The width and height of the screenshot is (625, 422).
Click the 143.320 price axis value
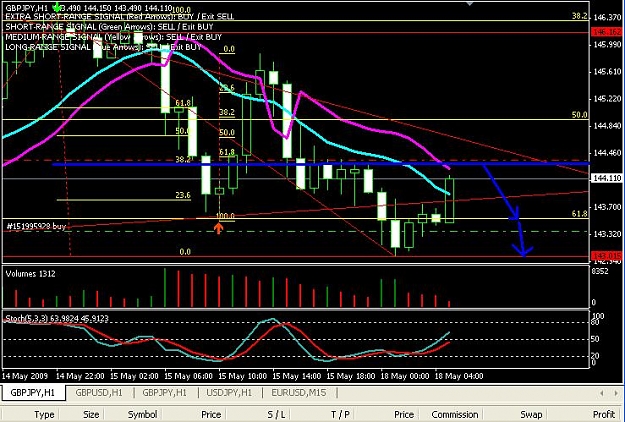pyautogui.click(x=607, y=234)
